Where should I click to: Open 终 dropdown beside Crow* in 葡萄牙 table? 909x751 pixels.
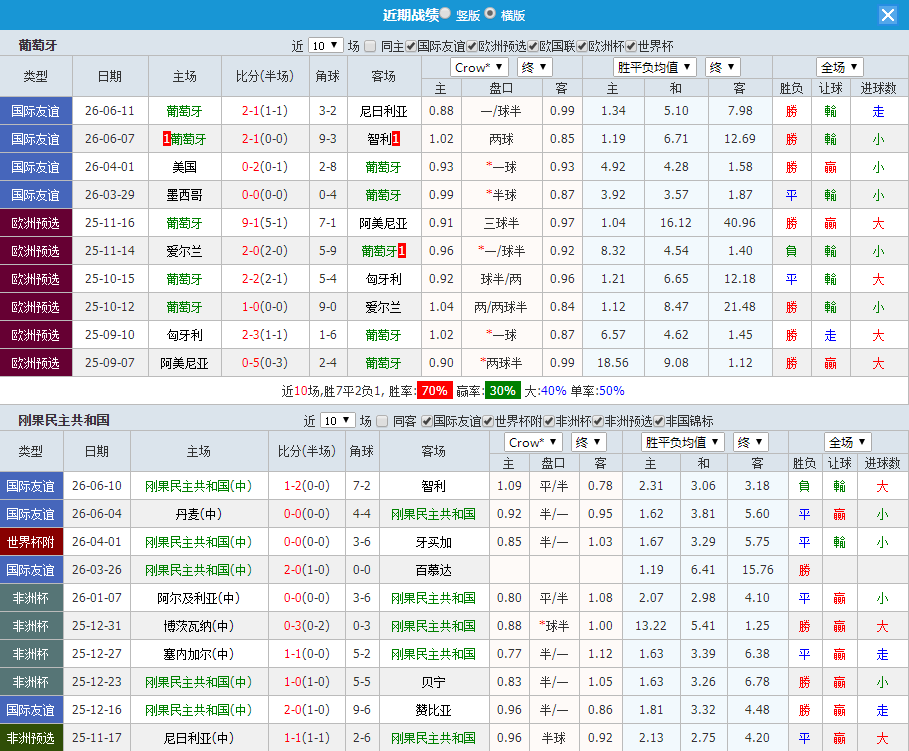535,67
